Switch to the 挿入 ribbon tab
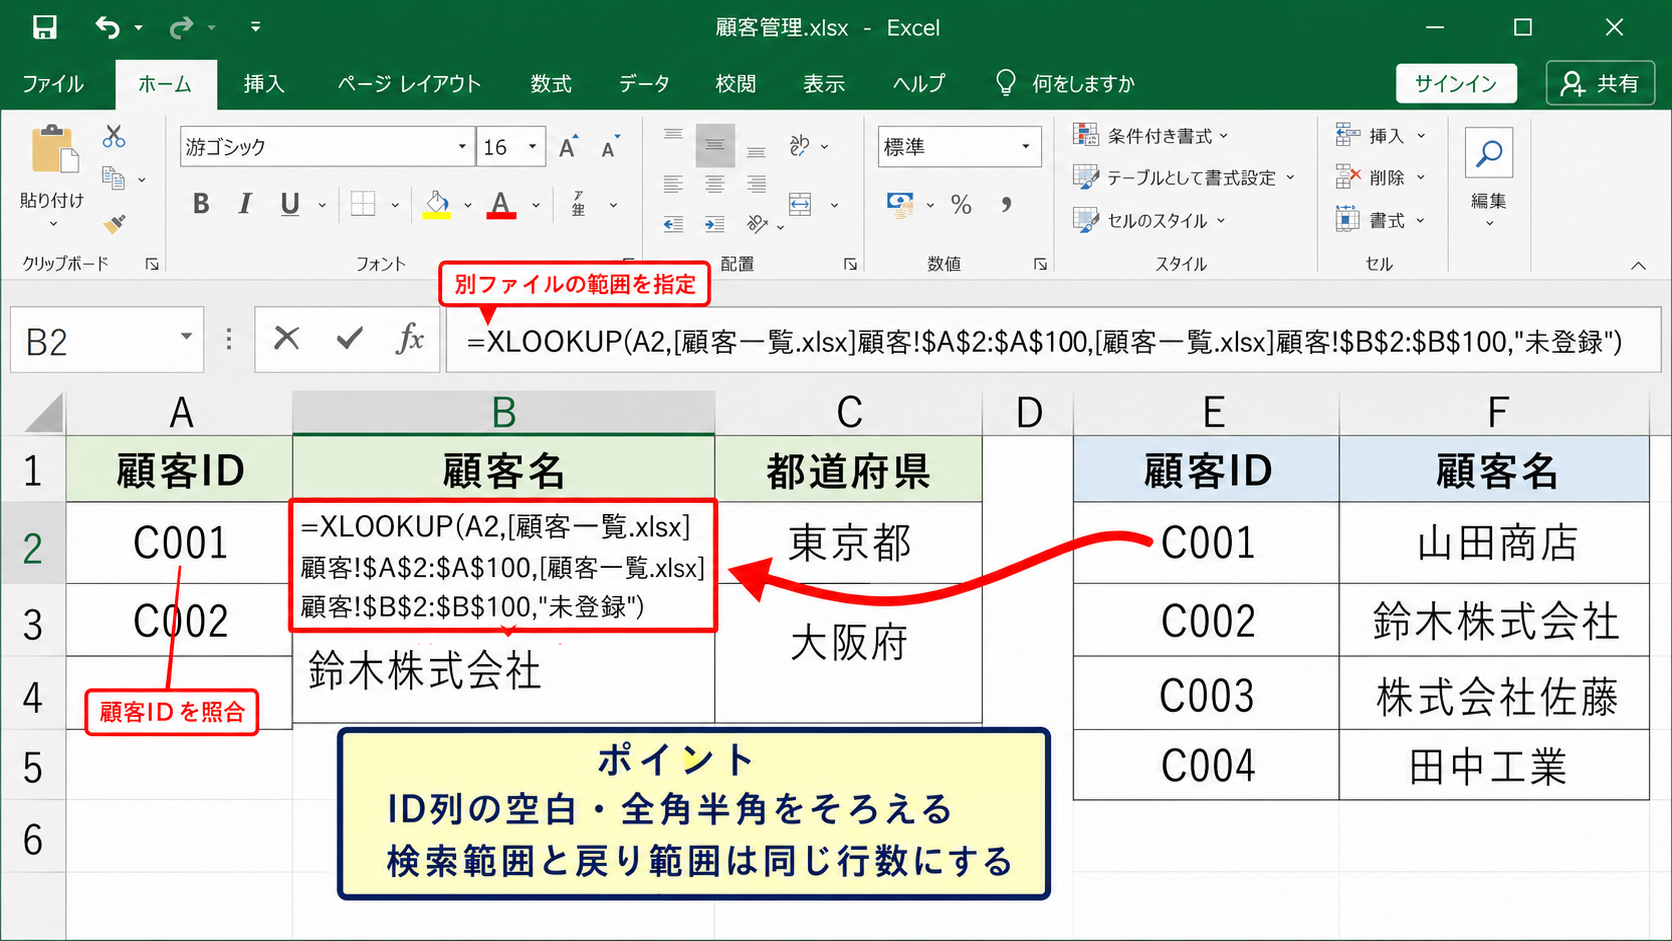 264,84
